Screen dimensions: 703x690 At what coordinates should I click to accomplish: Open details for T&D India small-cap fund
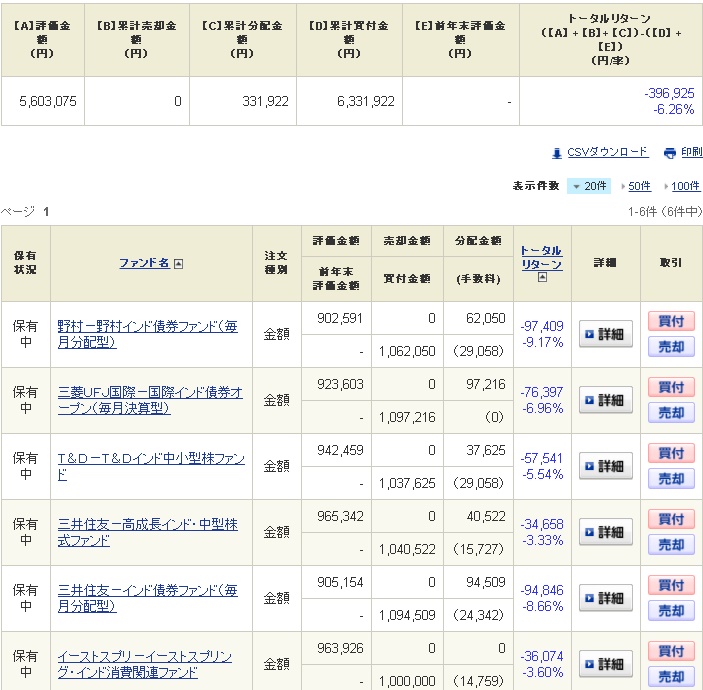605,466
